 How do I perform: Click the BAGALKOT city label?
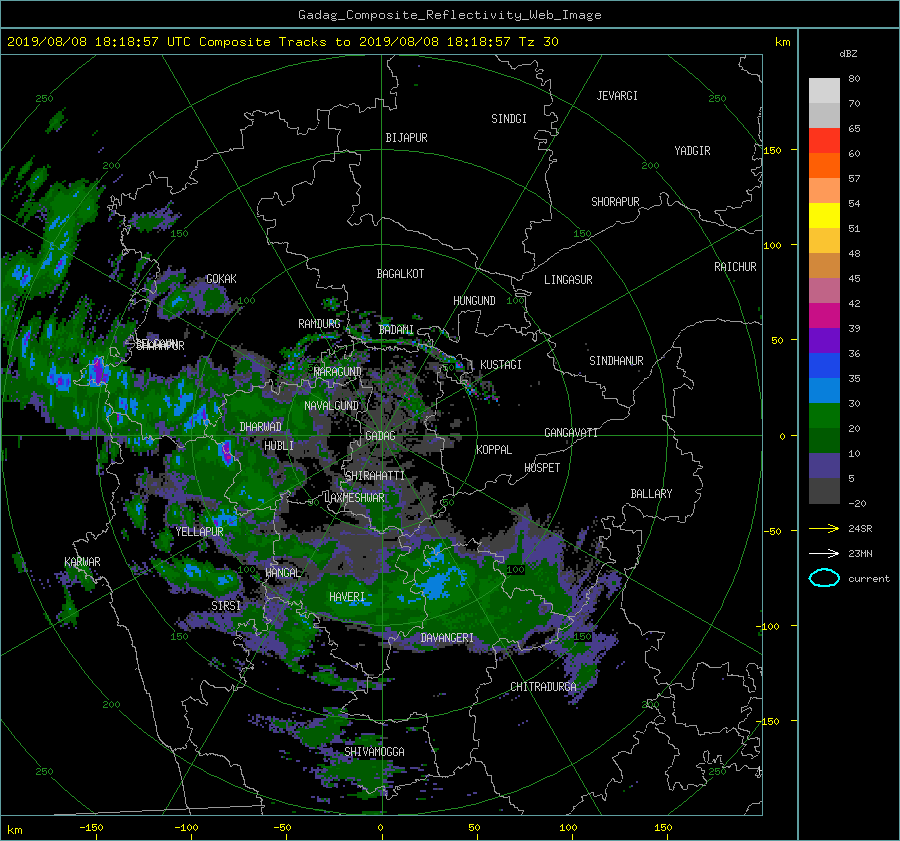(400, 274)
